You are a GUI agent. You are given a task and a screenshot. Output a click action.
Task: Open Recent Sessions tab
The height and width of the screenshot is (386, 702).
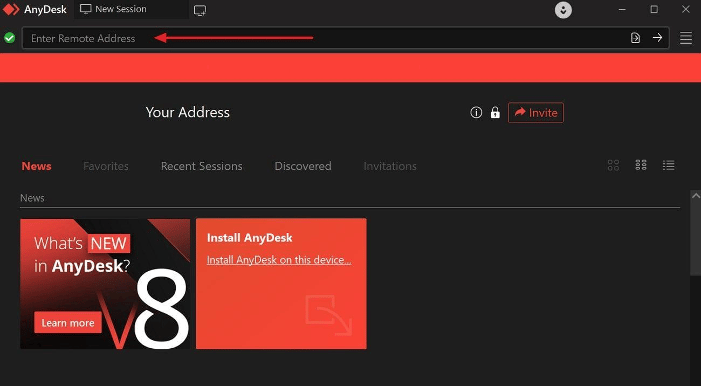[201, 166]
